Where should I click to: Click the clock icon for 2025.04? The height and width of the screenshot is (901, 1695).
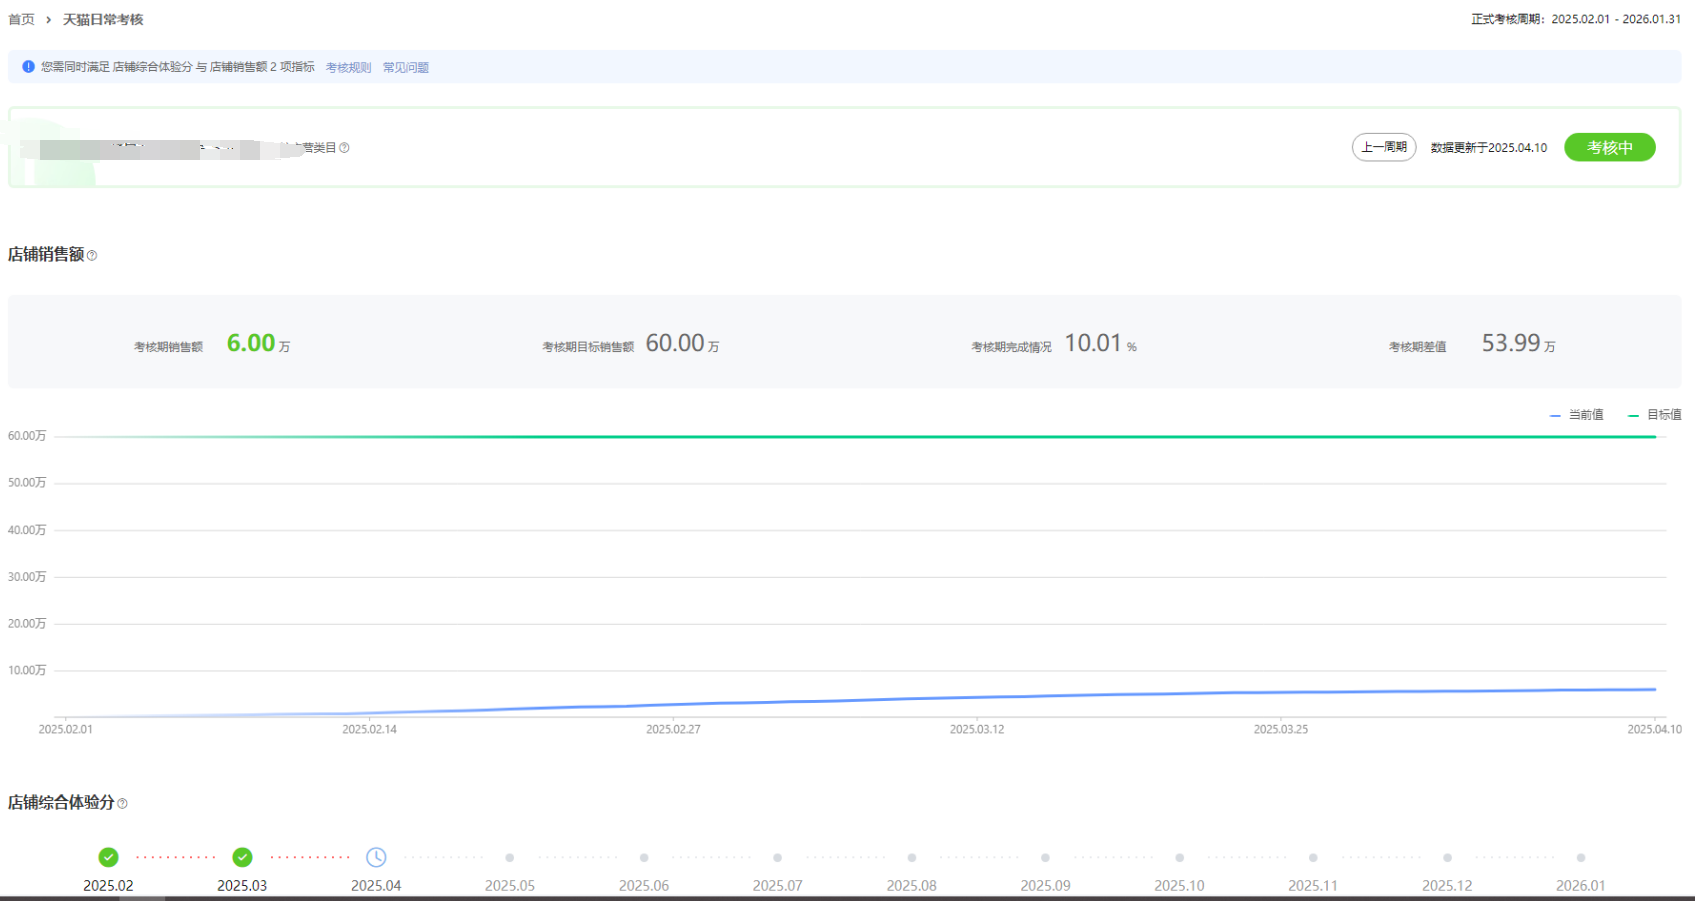(x=376, y=857)
